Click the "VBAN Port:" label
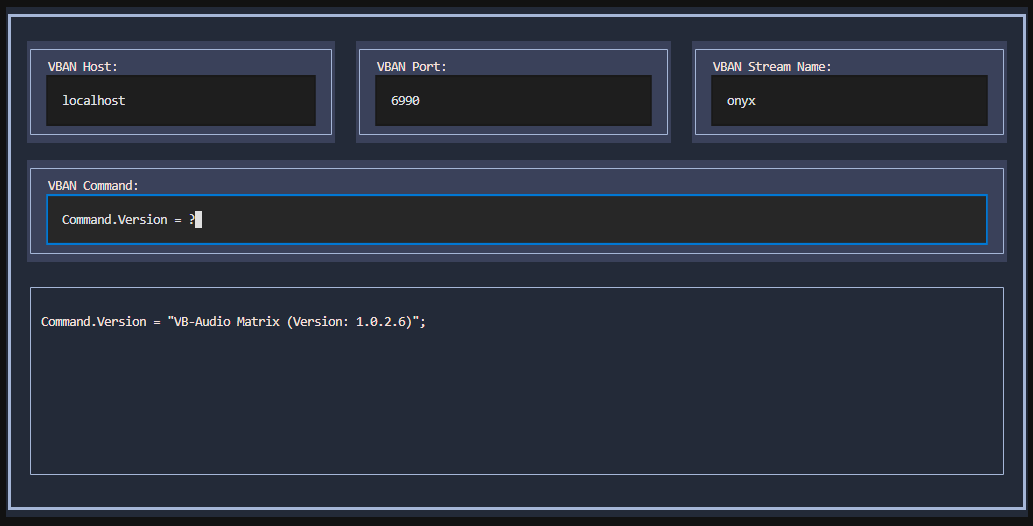Viewport: 1033px width, 526px height. click(x=411, y=66)
